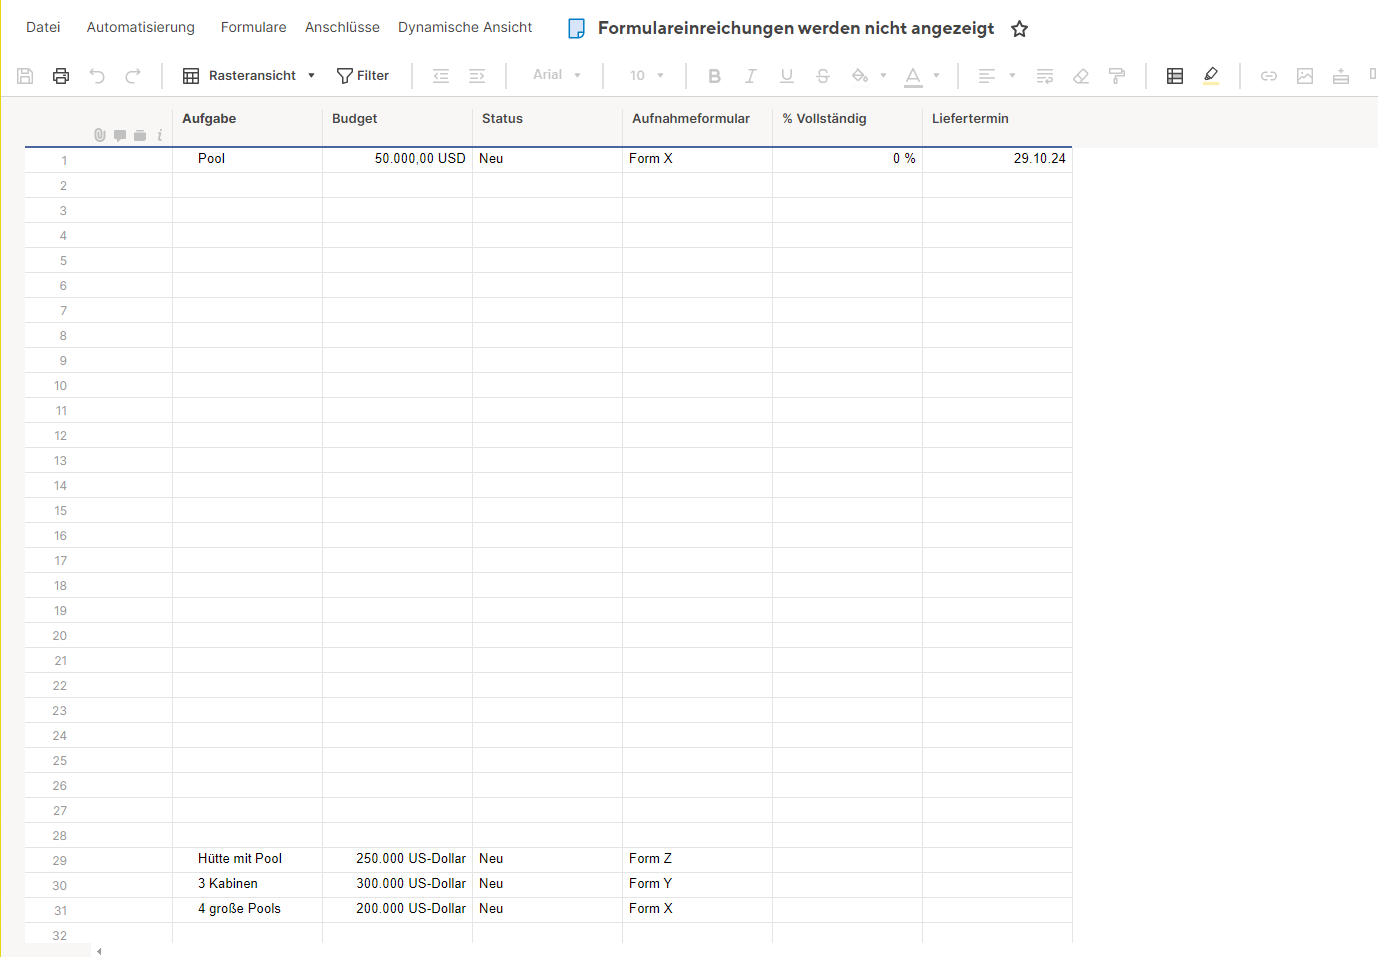Redo the previous action

click(x=133, y=76)
